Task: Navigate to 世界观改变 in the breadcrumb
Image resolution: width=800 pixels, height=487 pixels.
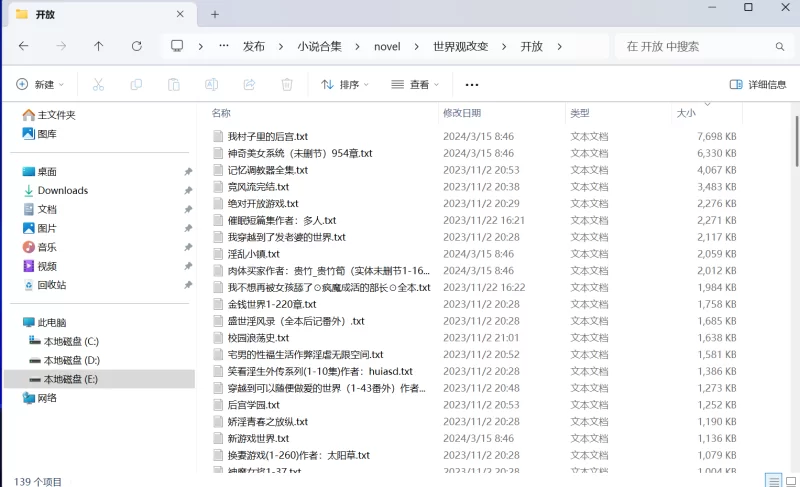Action: (x=461, y=47)
